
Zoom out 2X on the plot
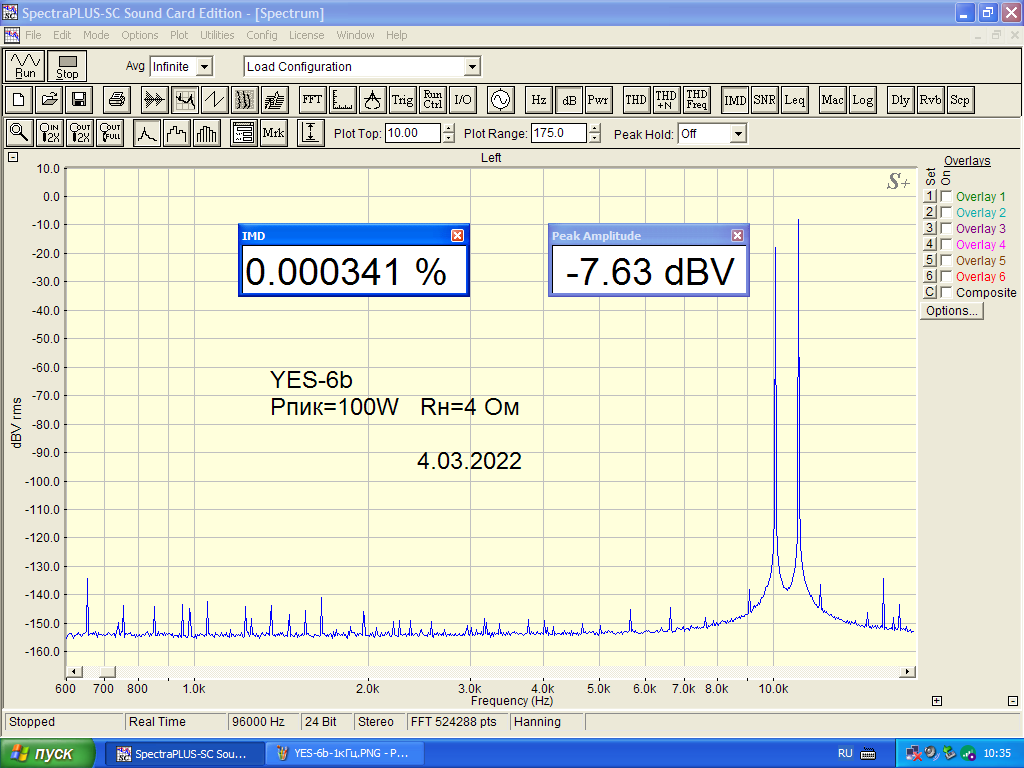tap(79, 133)
